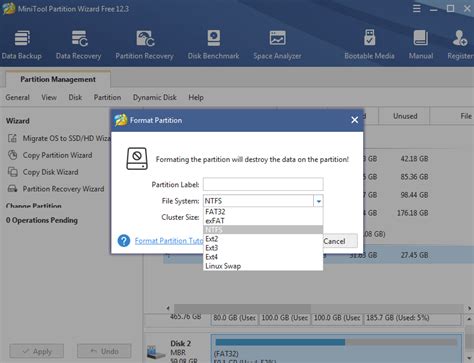Click the File column header
The width and height of the screenshot is (474, 363).
pos(466,116)
